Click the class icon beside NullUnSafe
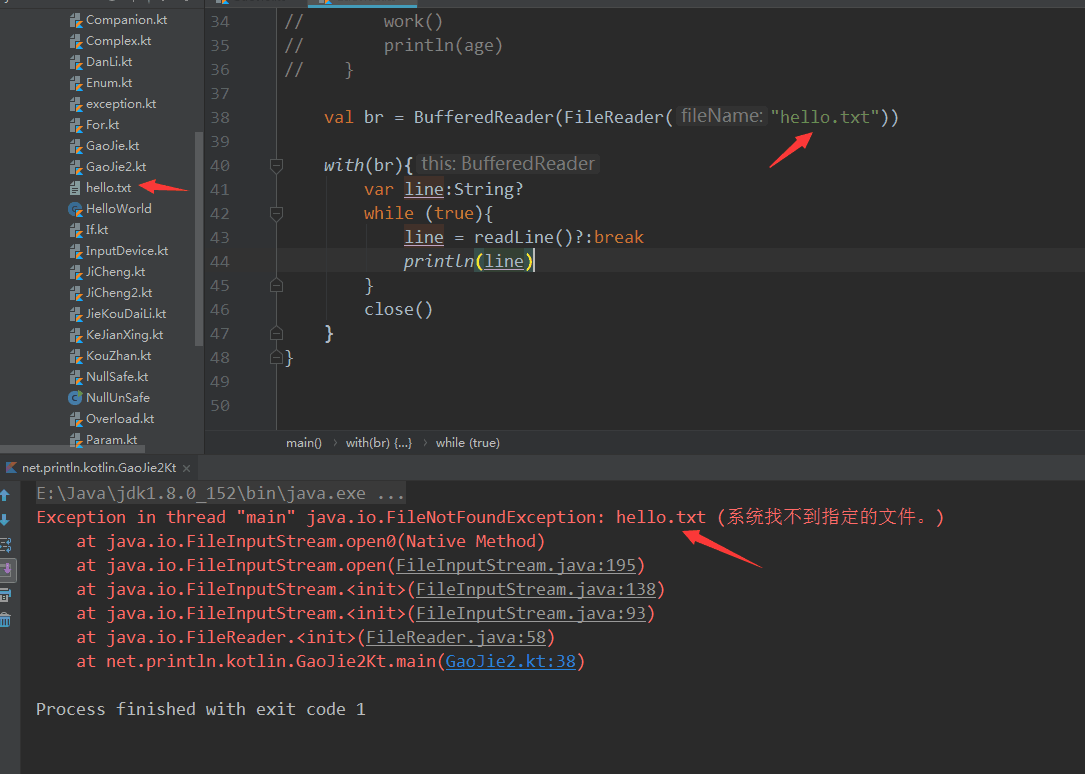 click(75, 398)
